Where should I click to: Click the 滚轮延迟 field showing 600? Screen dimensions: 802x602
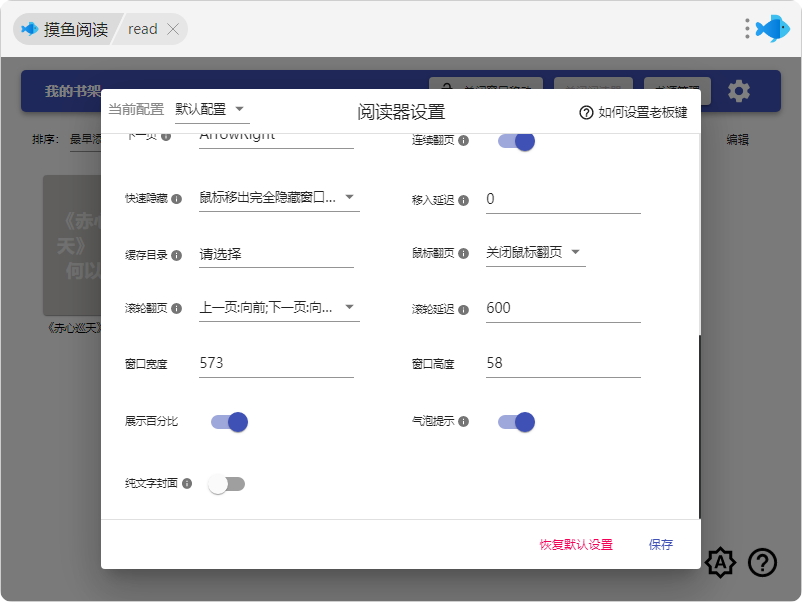(563, 309)
